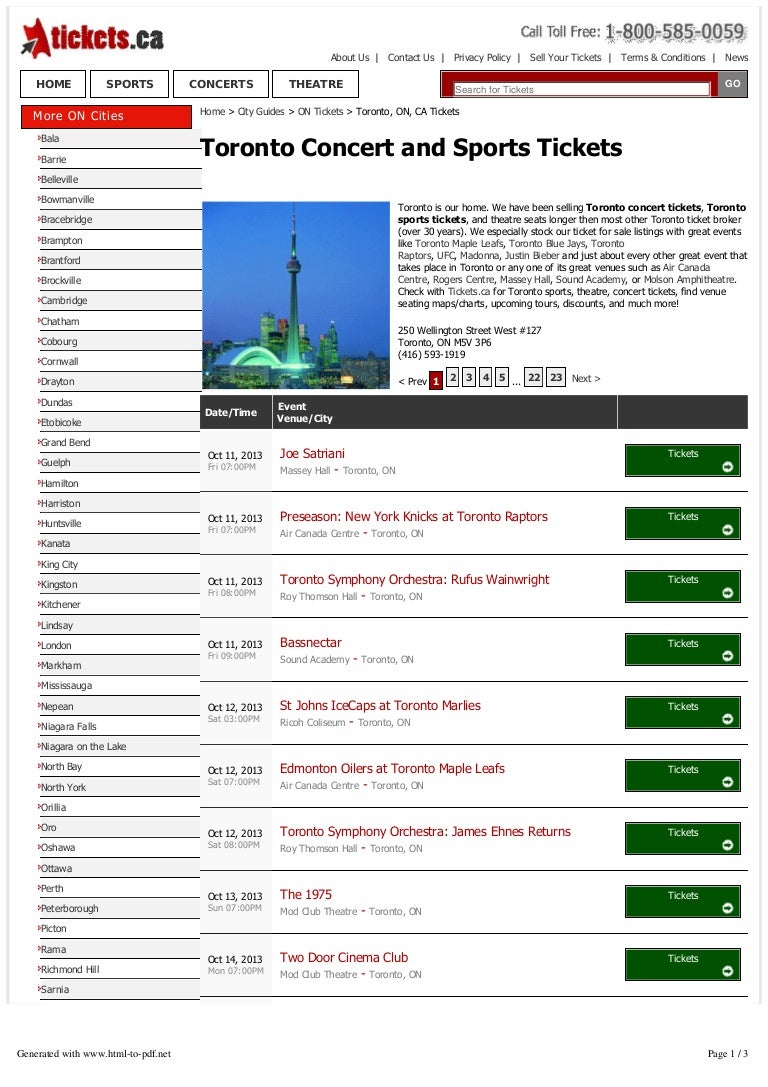Click Tickets button for James Ehnes Returns
Screen dimensions: 768x1087
[x=683, y=839]
